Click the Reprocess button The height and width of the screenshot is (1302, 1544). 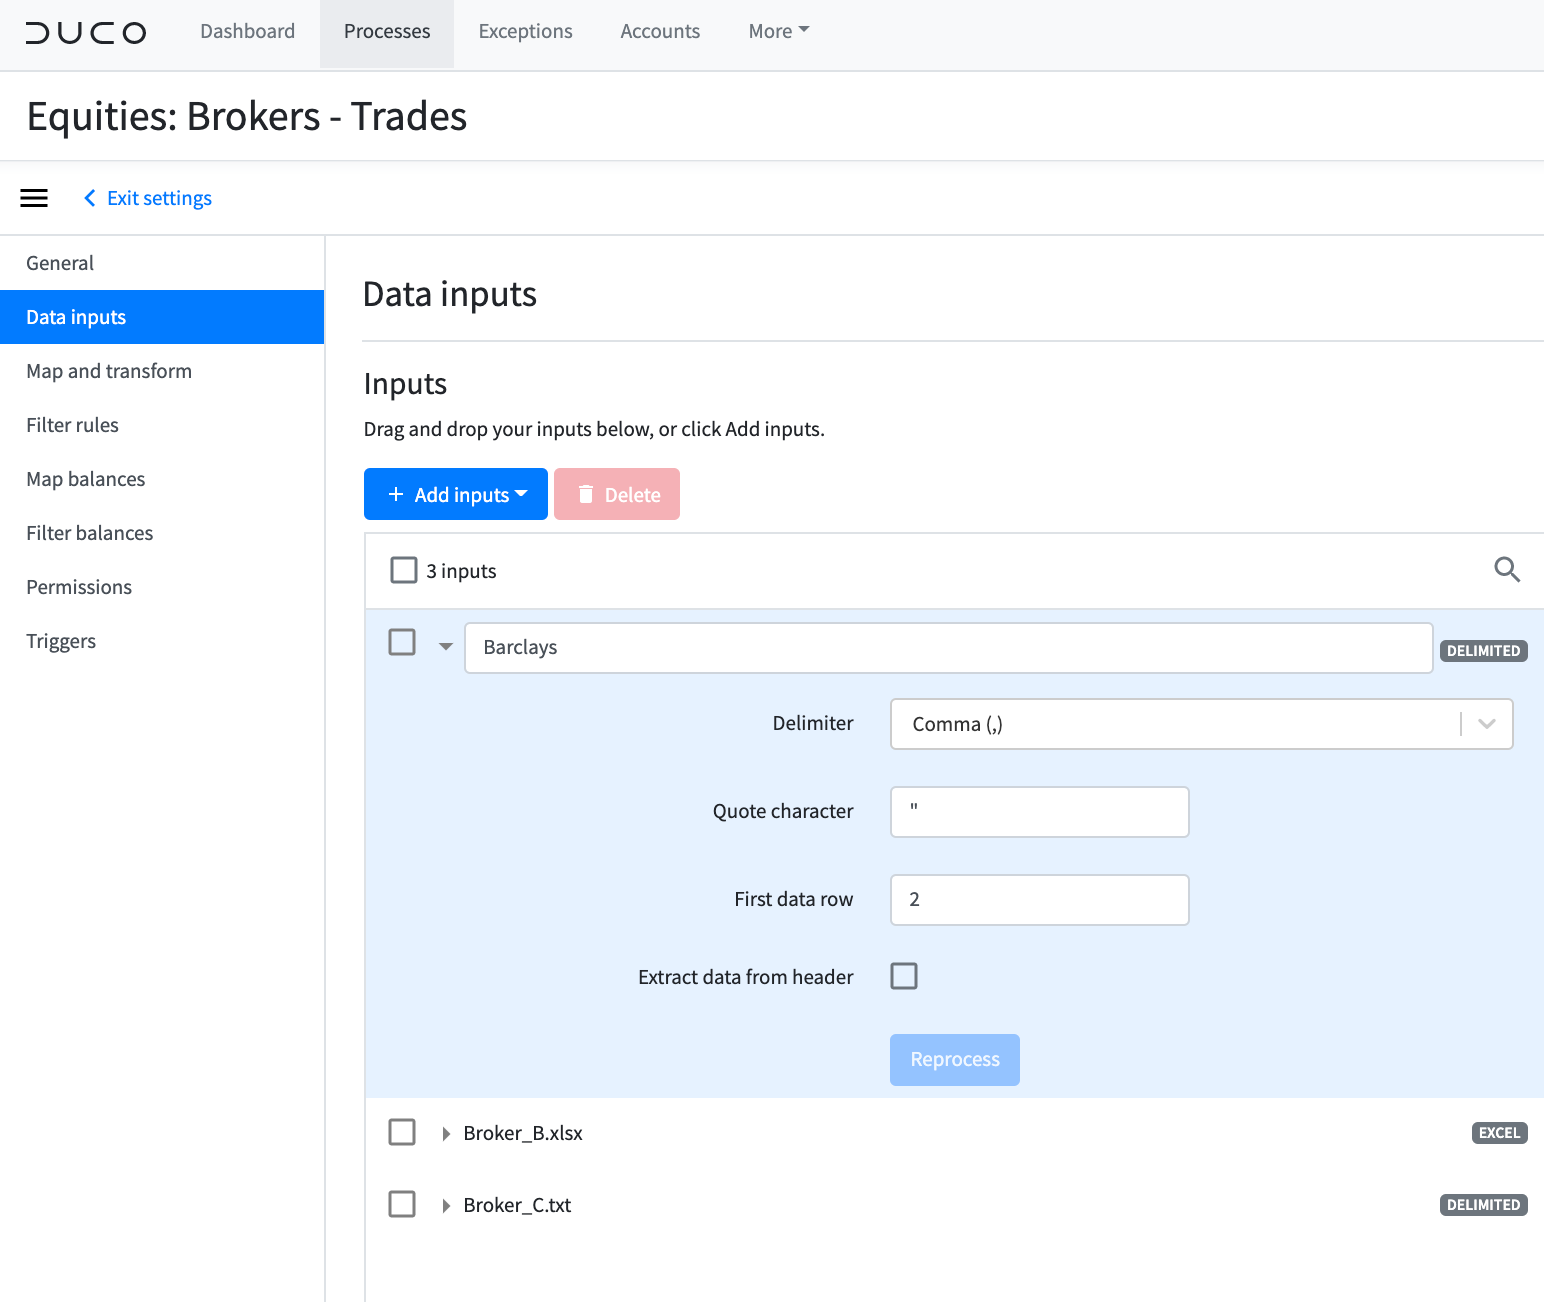pos(955,1060)
